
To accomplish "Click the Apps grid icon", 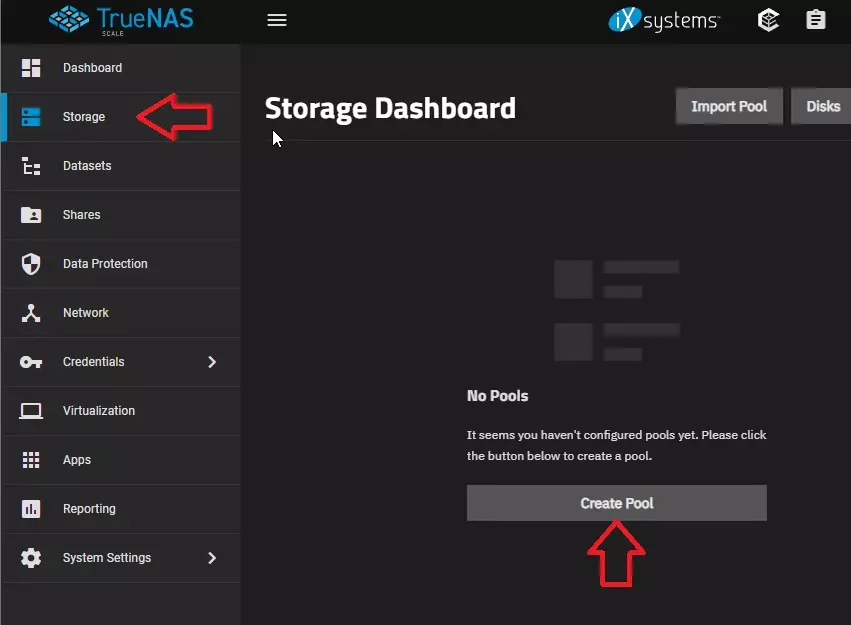I will coord(31,460).
